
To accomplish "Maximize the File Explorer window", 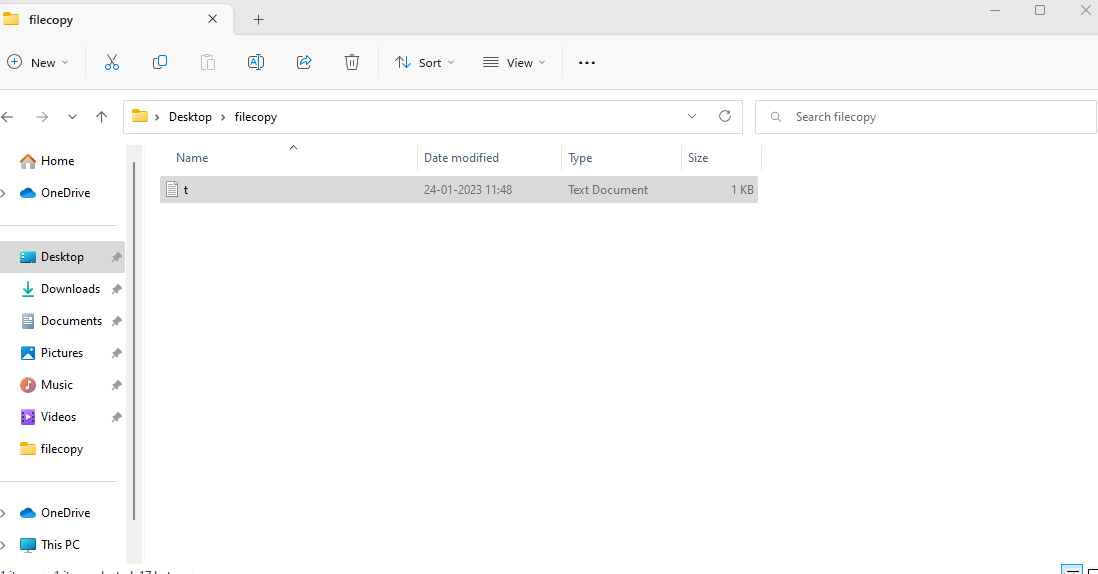I will 1040,10.
